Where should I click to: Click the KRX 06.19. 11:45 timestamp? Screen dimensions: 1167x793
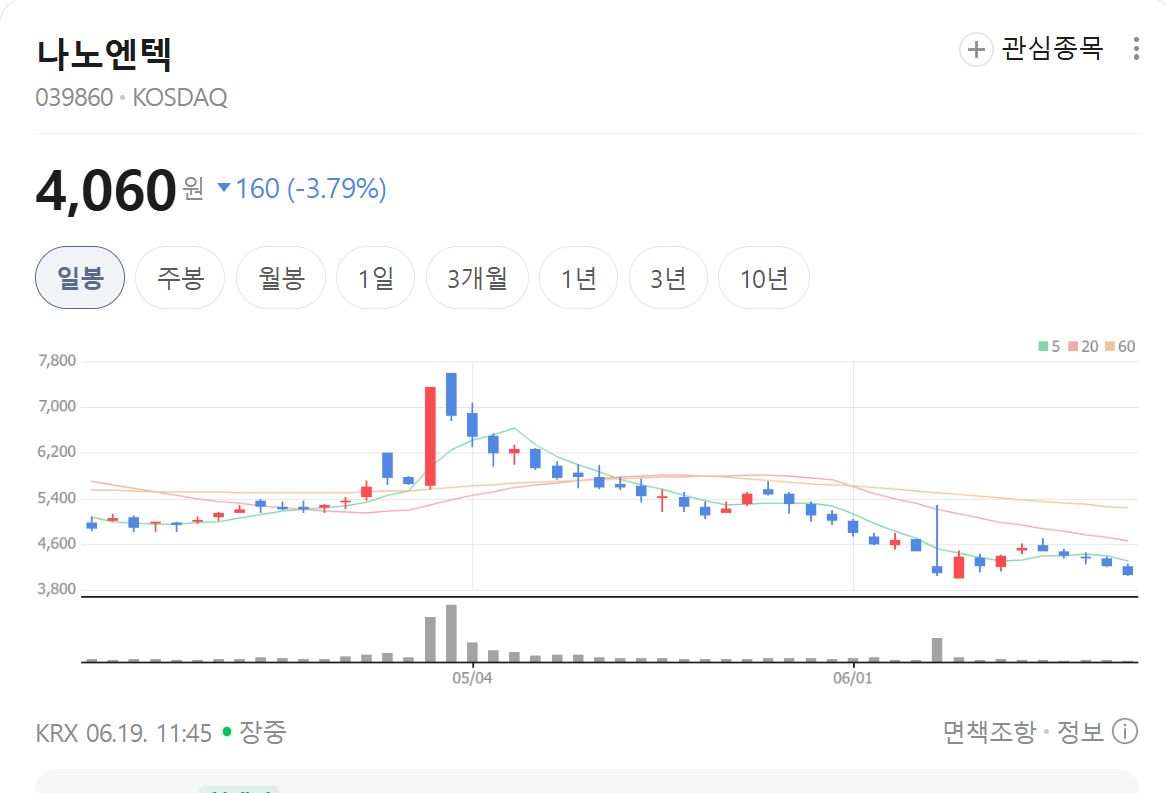point(124,733)
